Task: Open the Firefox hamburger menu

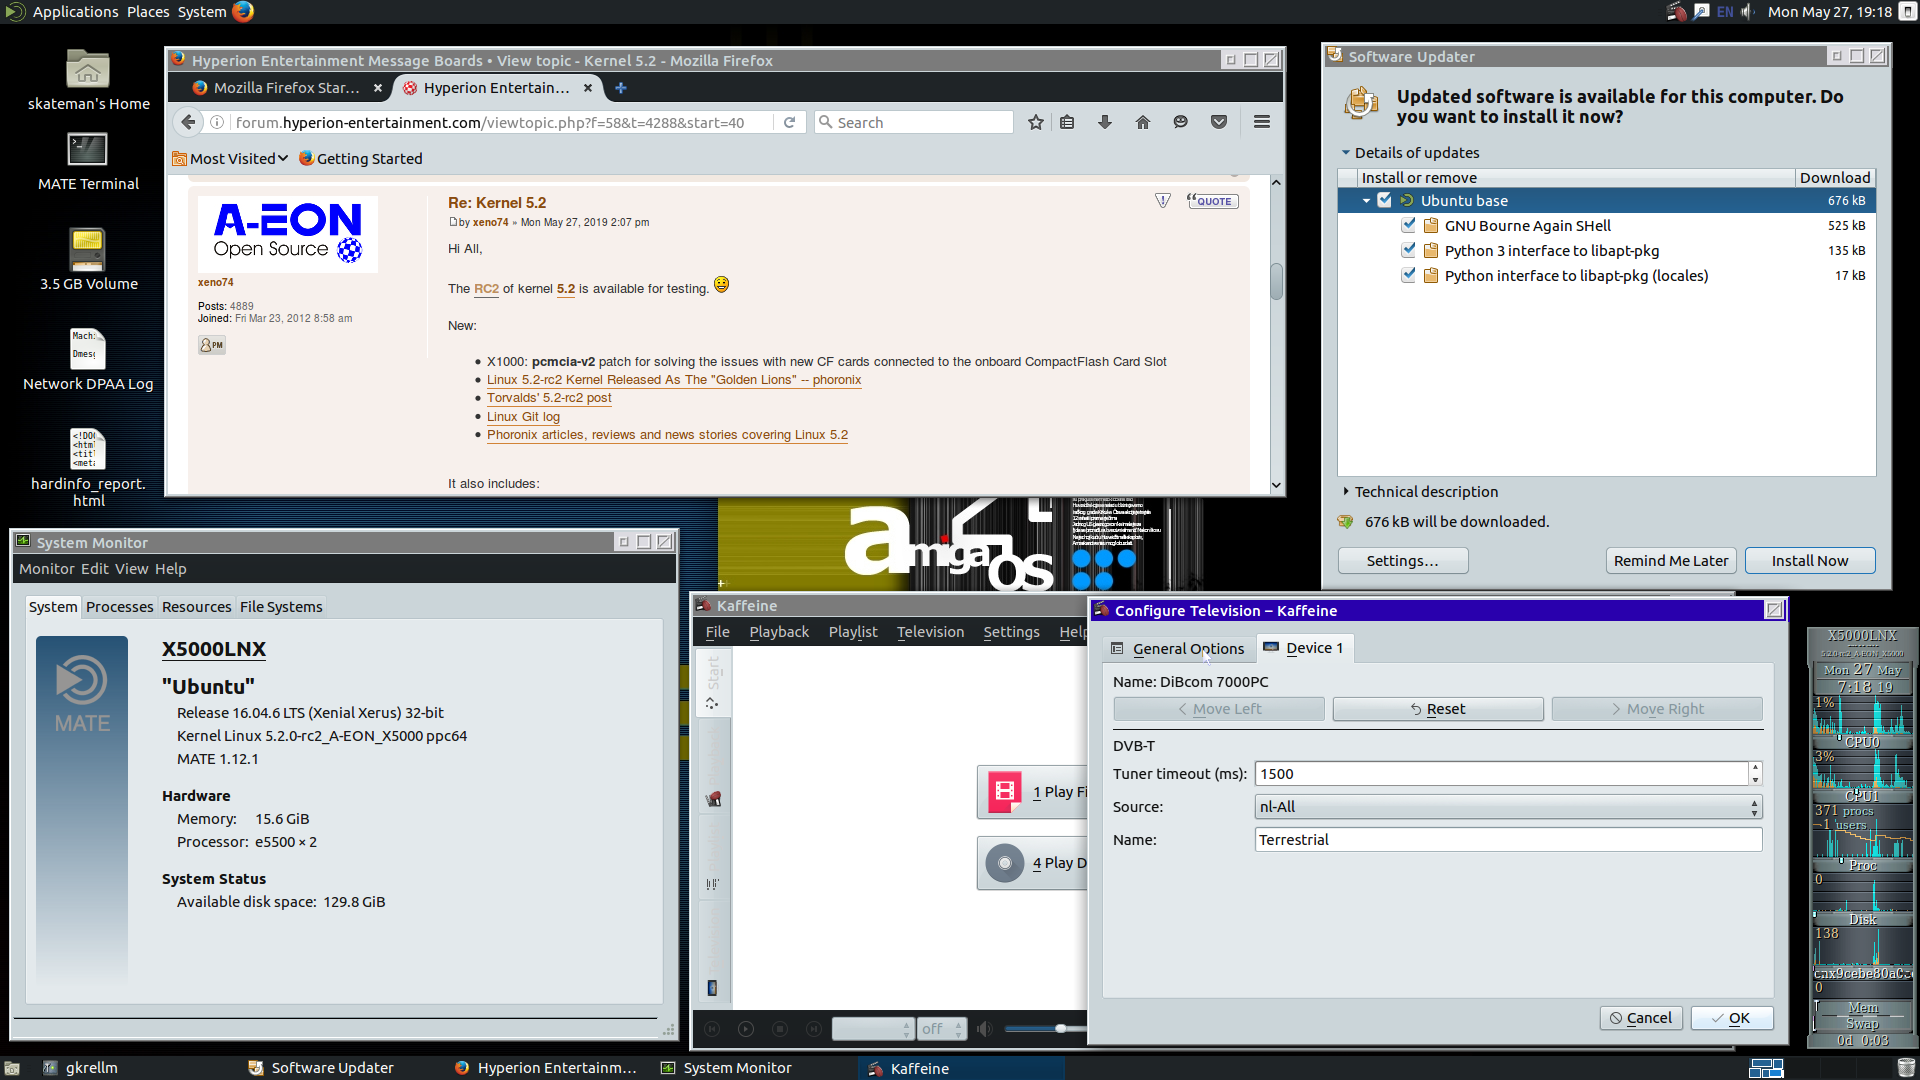Action: pos(1262,122)
